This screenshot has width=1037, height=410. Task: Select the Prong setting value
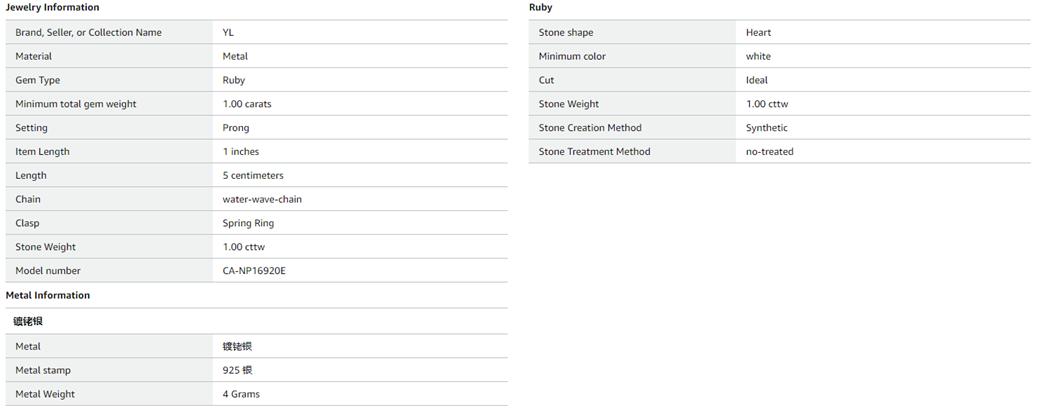[236, 128]
